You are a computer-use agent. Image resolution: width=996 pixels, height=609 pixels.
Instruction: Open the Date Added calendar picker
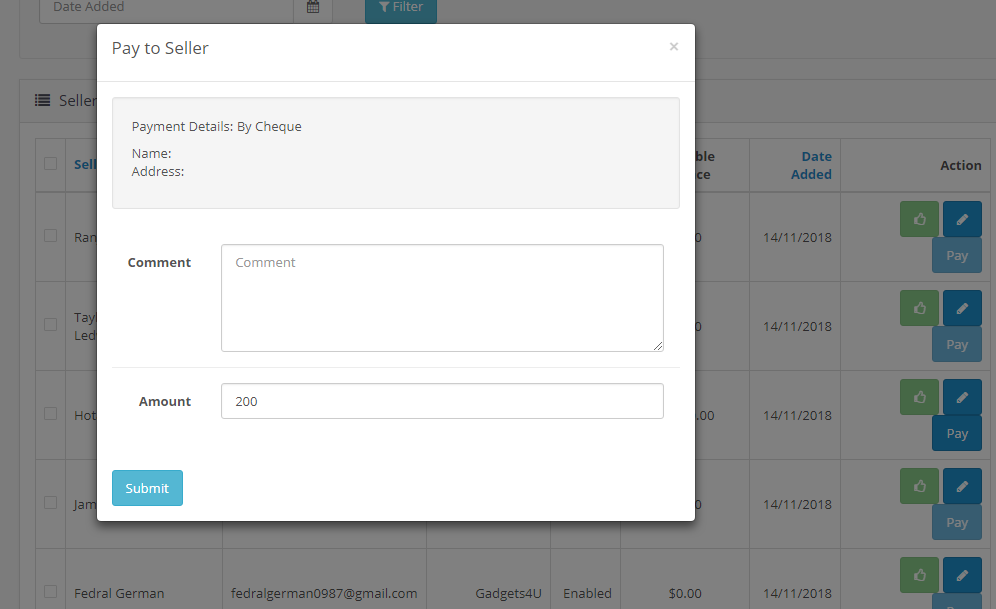coord(313,8)
